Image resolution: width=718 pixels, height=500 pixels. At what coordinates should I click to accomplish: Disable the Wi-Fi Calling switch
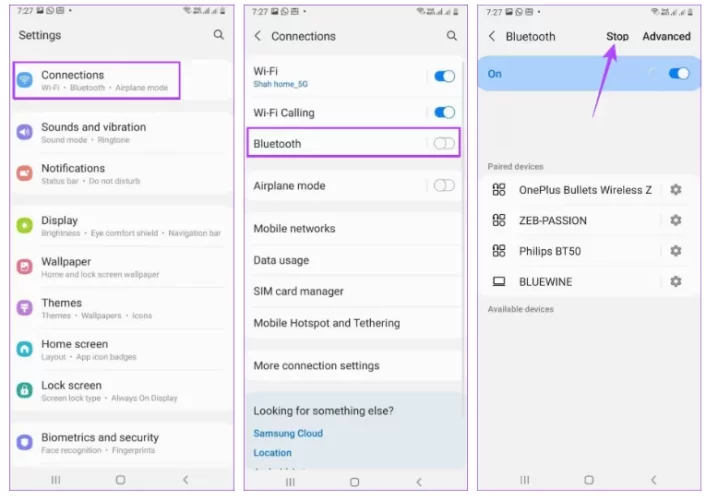[x=444, y=113]
